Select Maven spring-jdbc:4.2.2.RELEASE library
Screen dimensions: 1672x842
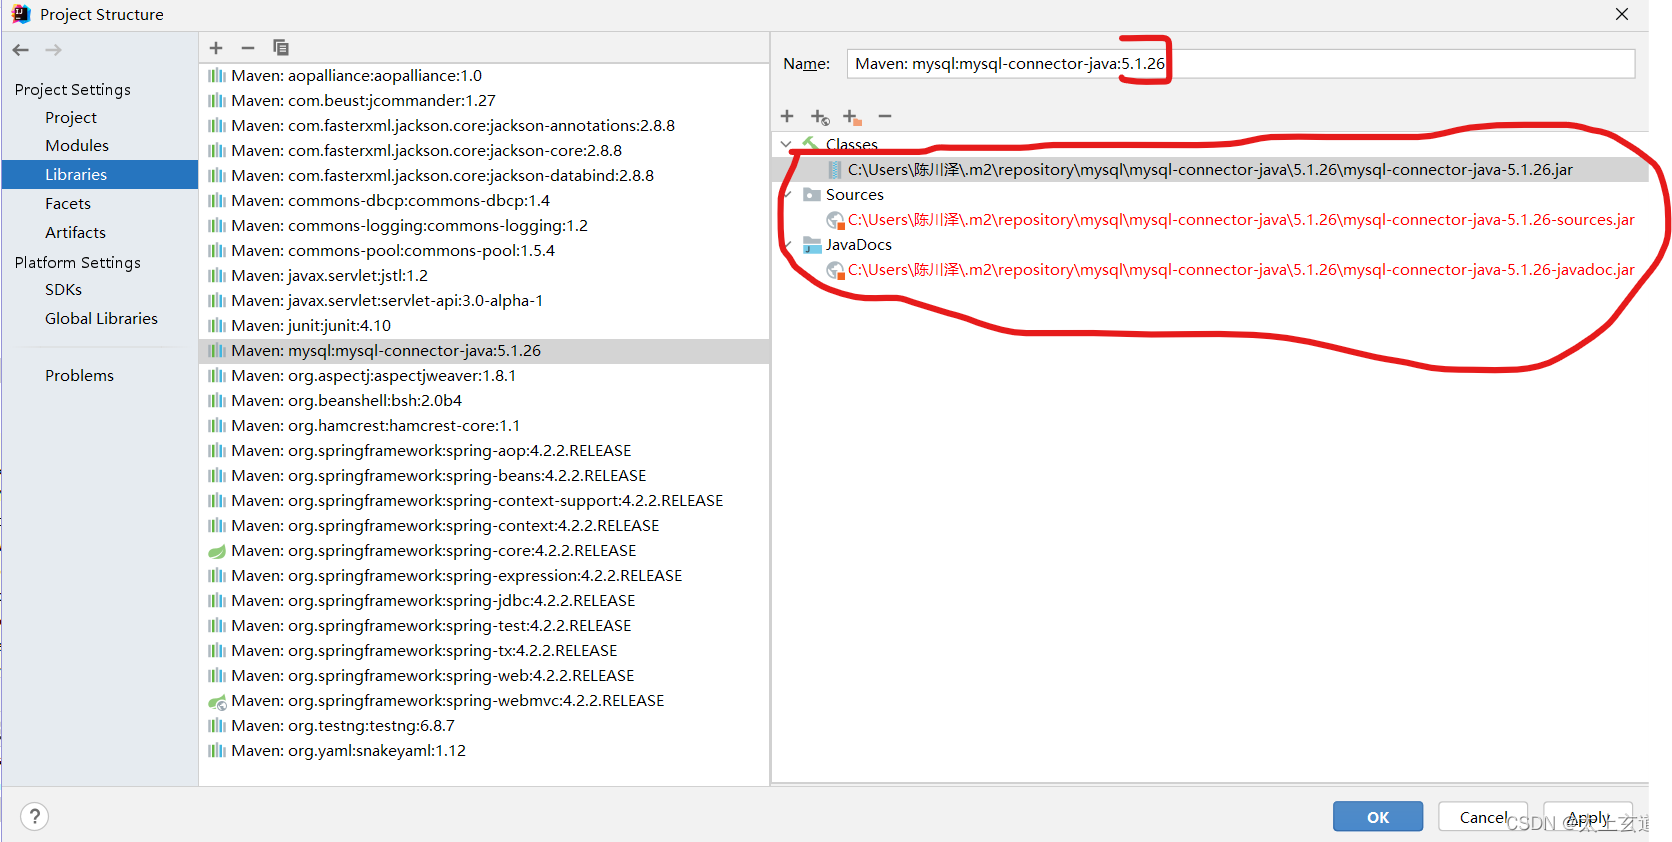coord(433,601)
